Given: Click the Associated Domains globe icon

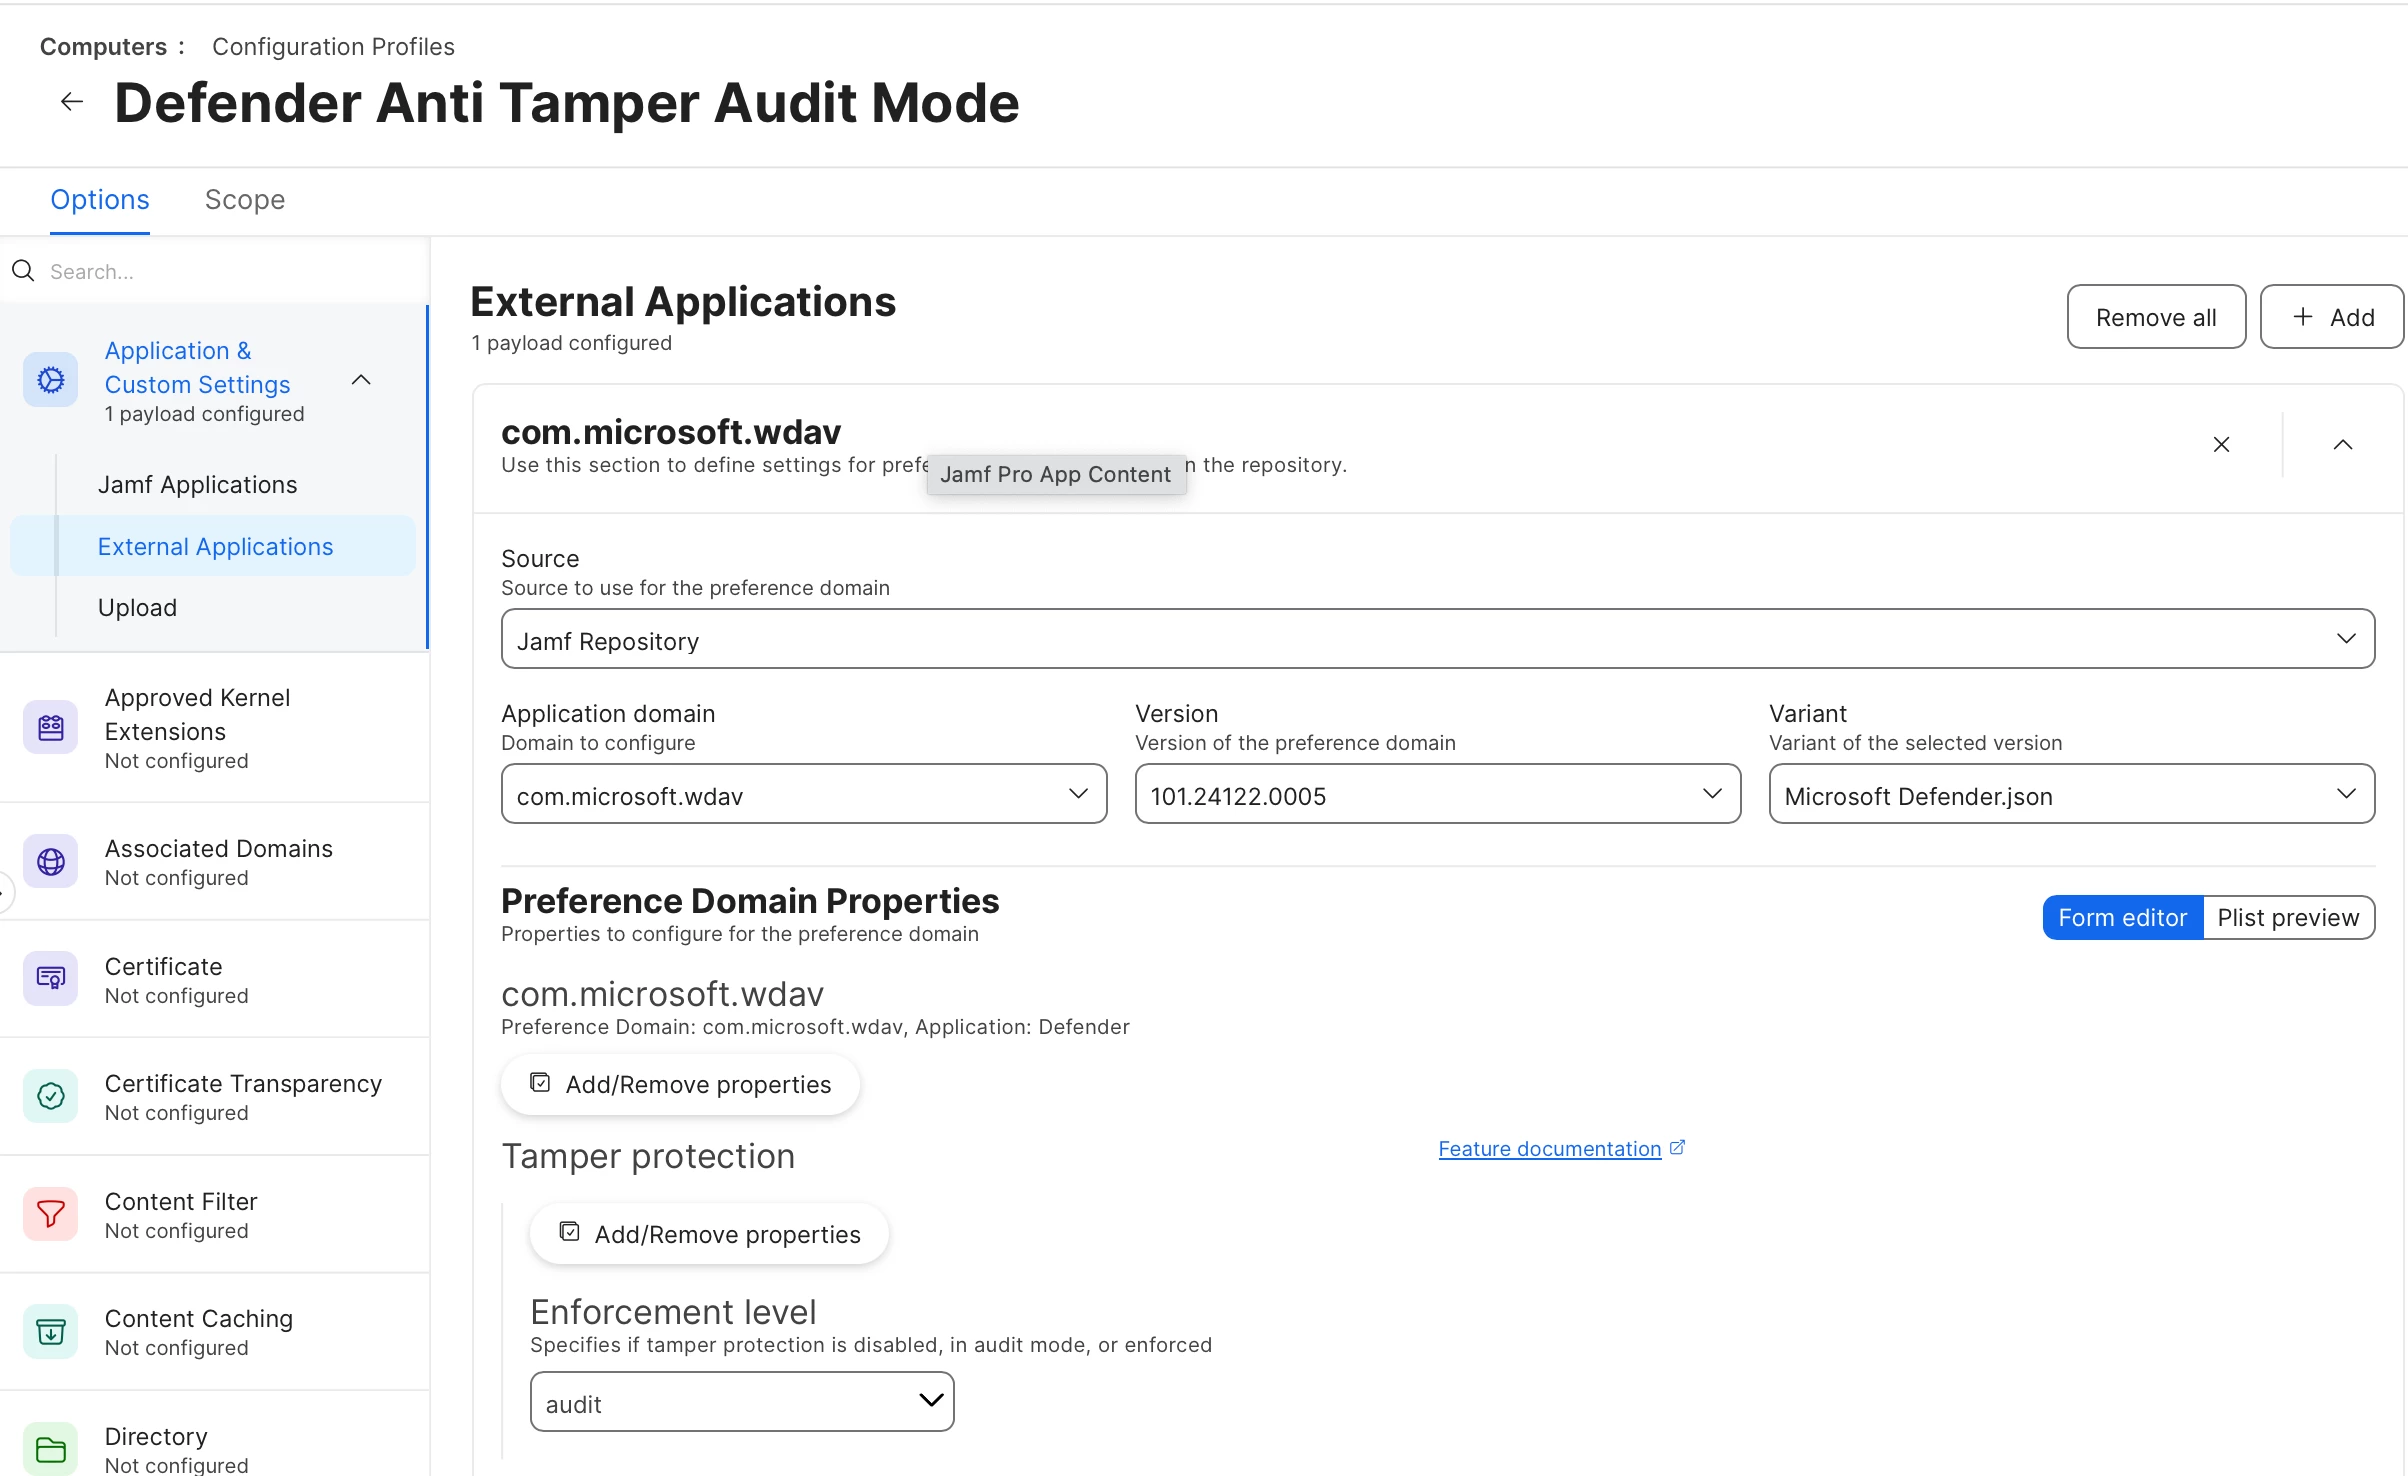Looking at the screenshot, I should click(x=51, y=861).
